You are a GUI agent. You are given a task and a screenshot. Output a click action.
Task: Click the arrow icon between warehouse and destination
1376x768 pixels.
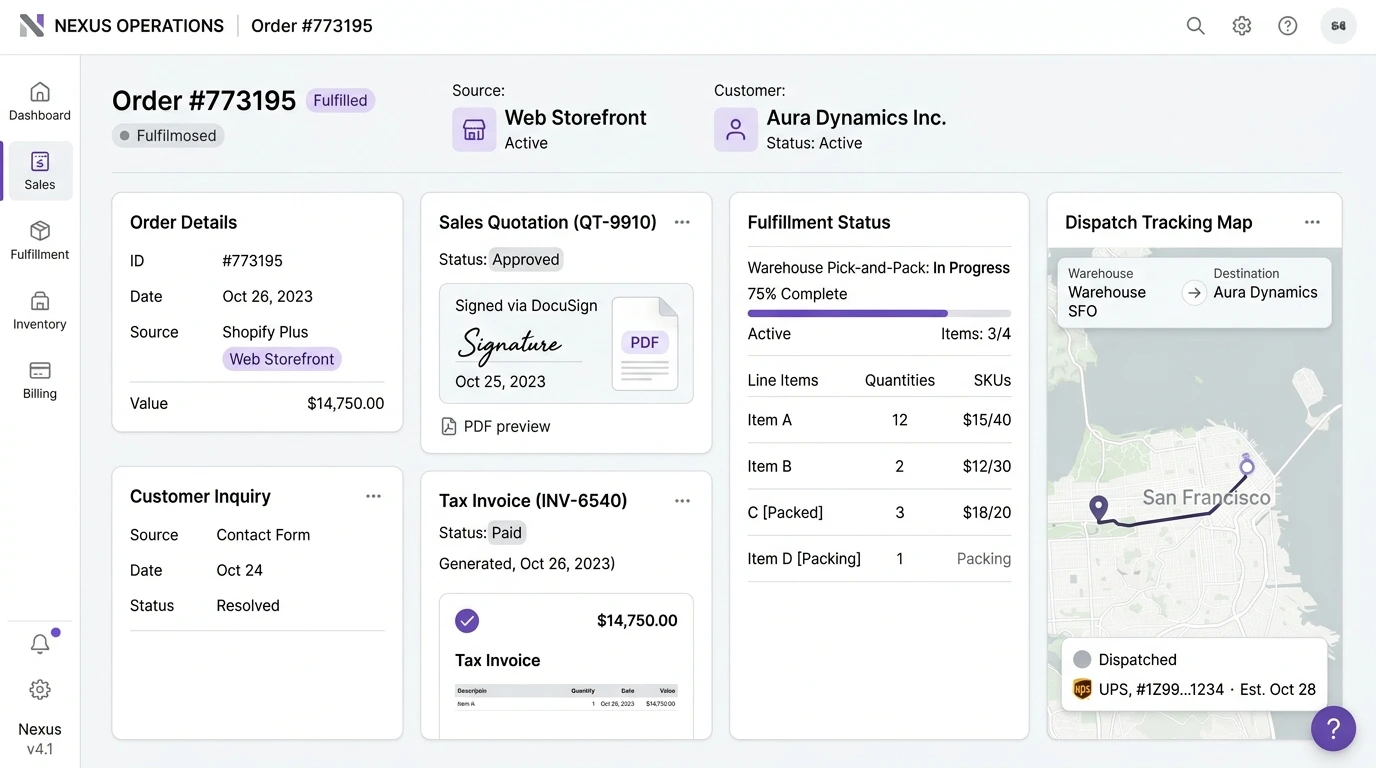click(1193, 293)
